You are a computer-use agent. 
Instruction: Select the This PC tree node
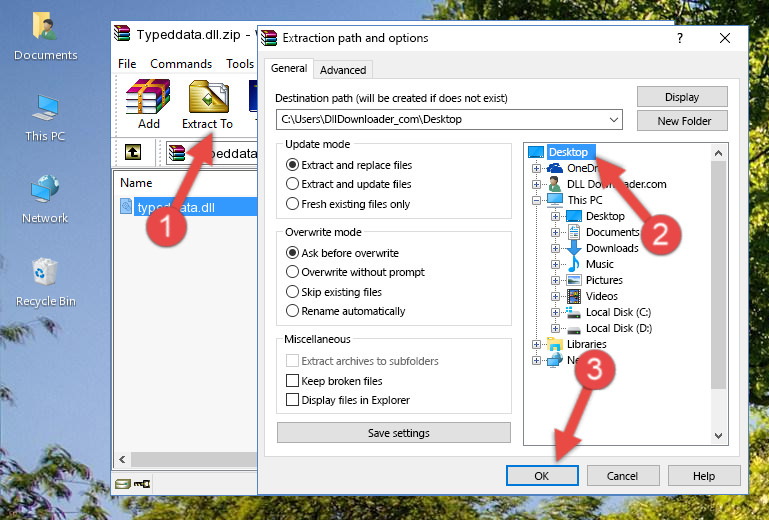[x=585, y=200]
